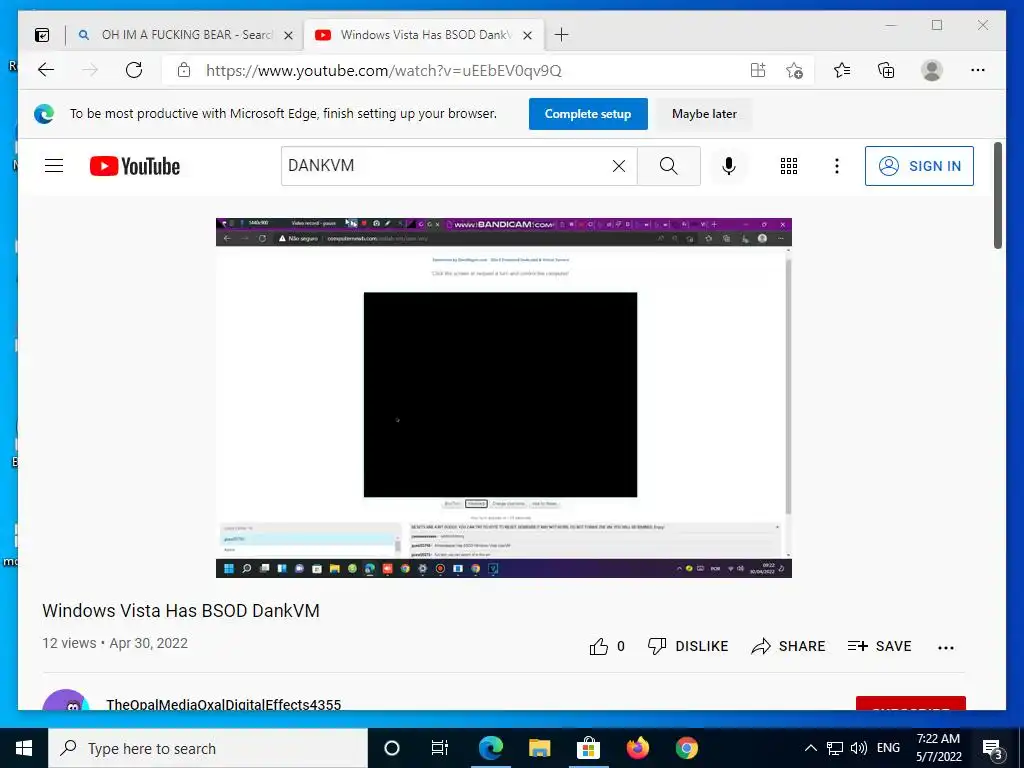Close the OH IM A FUCKING BEAR tab

[288, 35]
